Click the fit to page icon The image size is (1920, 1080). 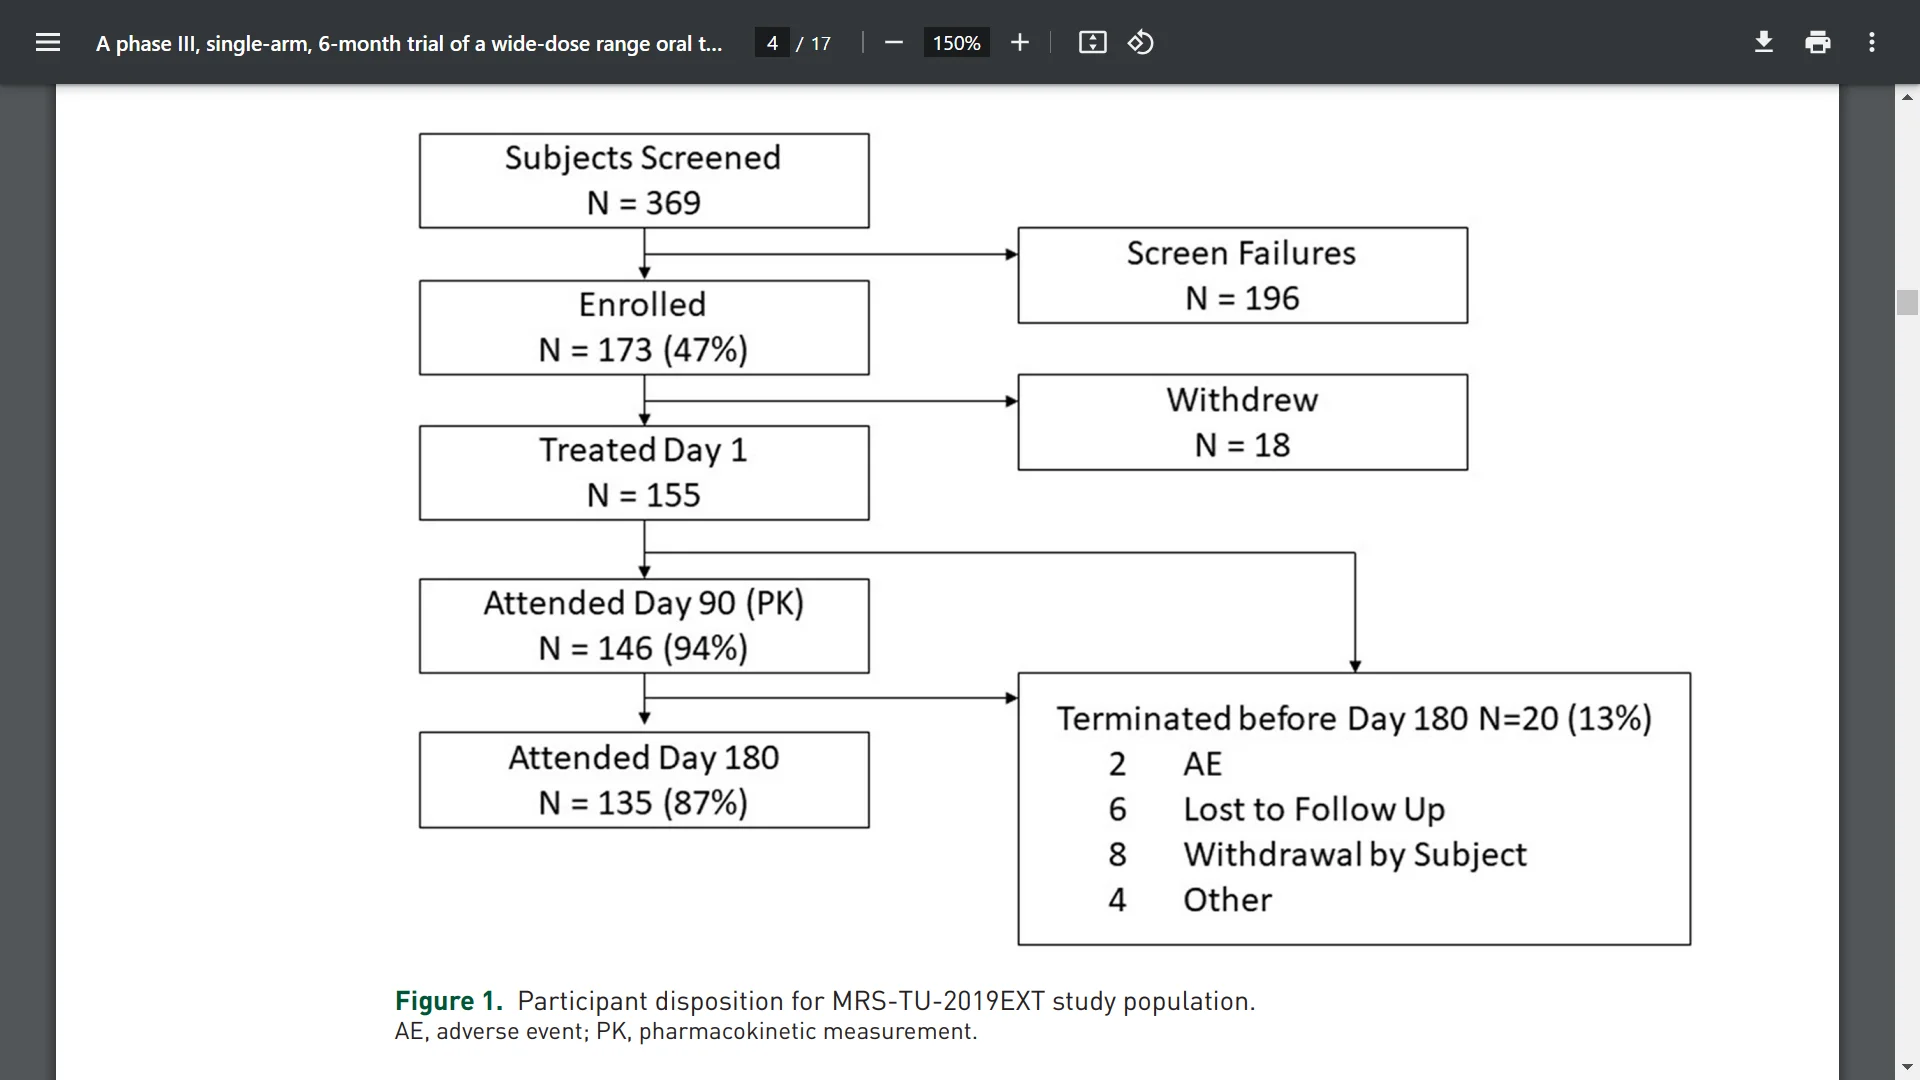click(x=1092, y=42)
